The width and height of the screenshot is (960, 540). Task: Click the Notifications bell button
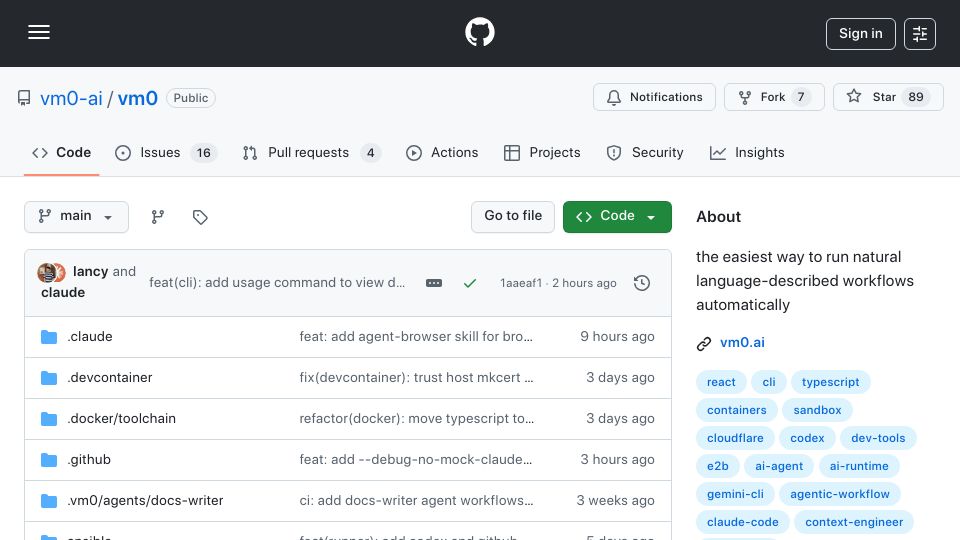point(654,97)
